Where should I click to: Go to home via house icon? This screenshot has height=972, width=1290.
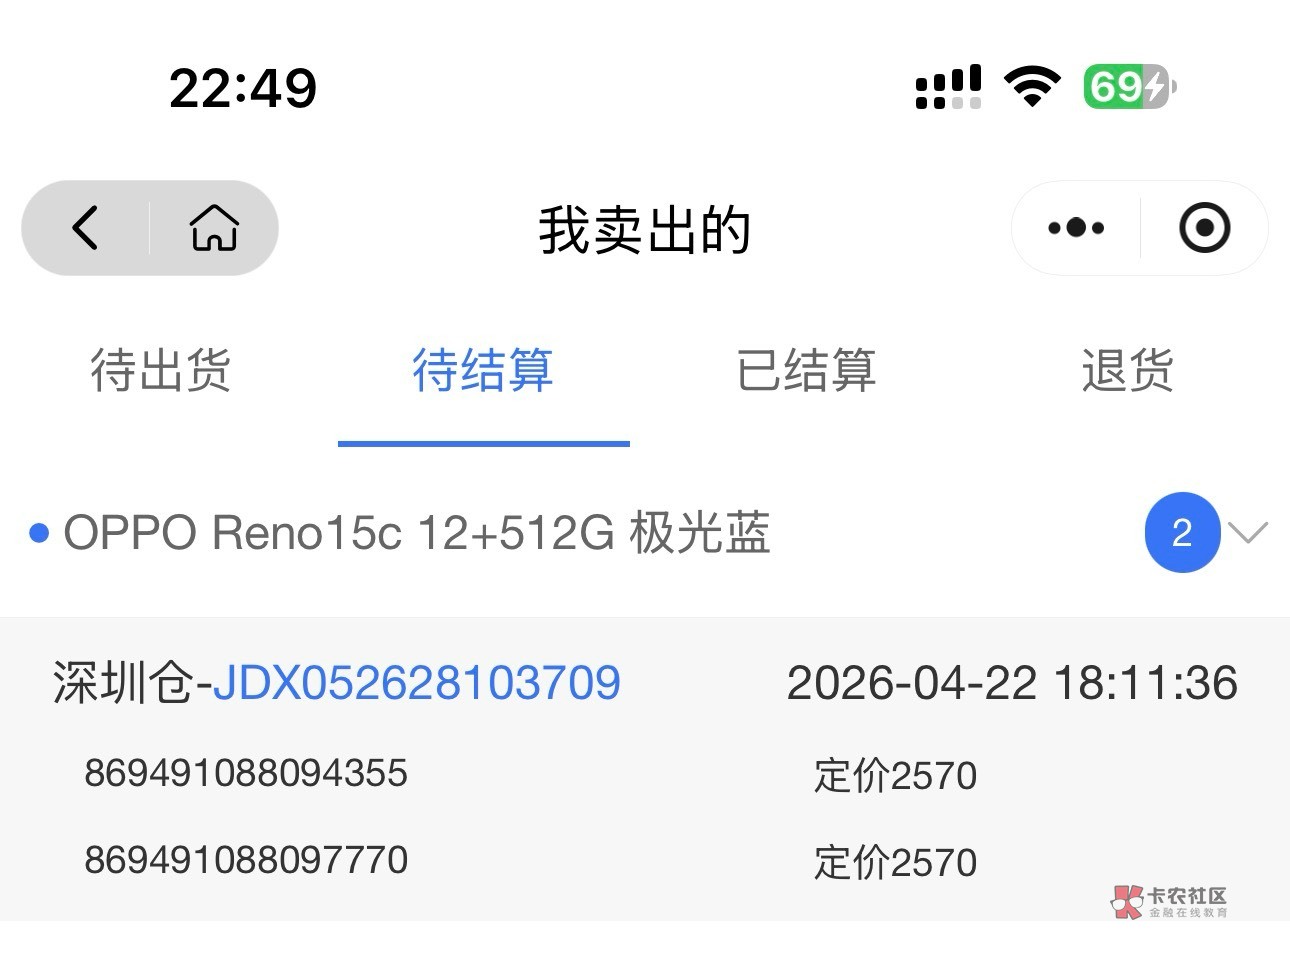coord(214,228)
